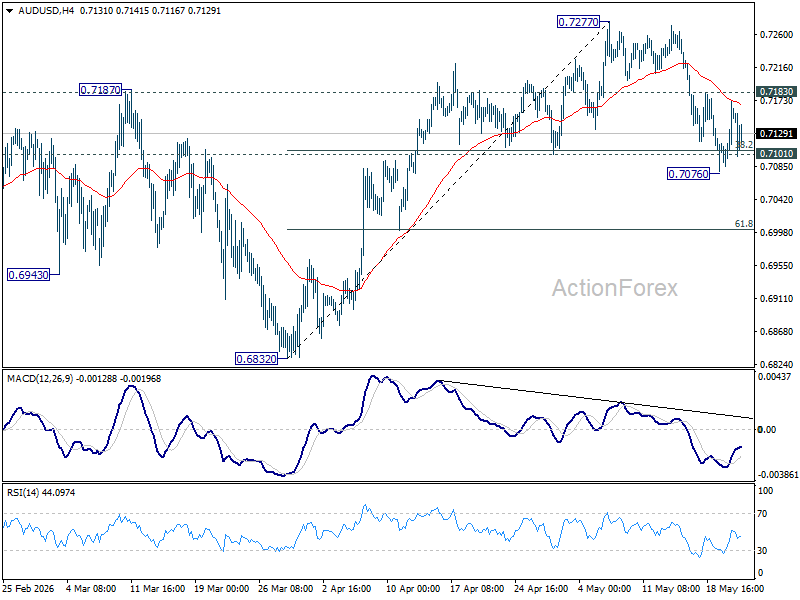Screen dimensions: 800x600
Task: Click the 0.70420 price axis value
Action: coord(777,199)
